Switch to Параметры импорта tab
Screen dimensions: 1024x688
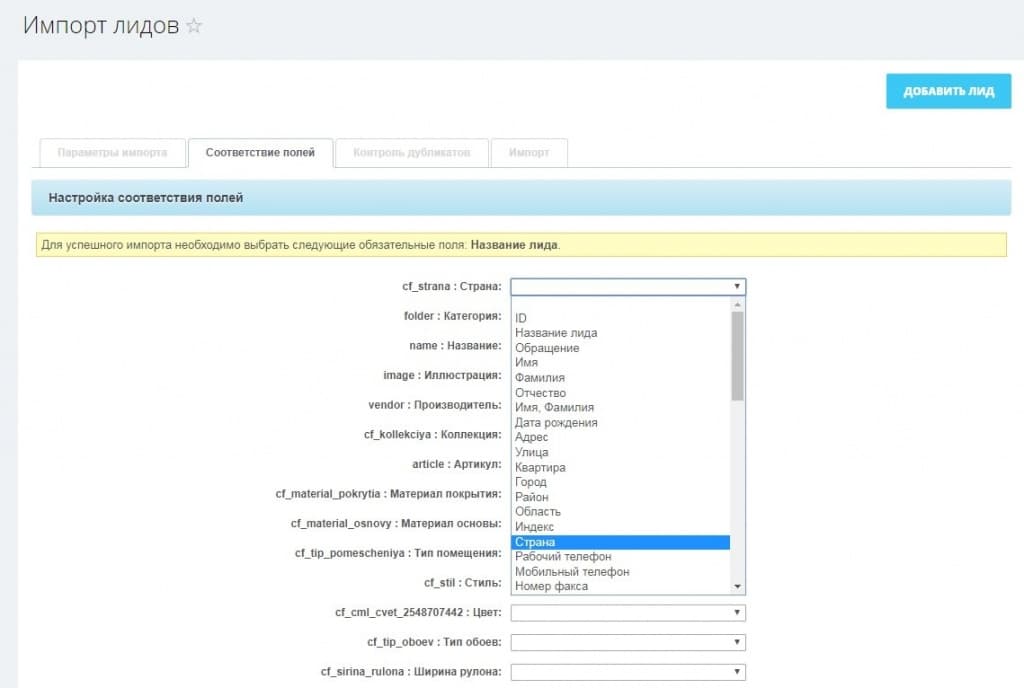coord(112,152)
